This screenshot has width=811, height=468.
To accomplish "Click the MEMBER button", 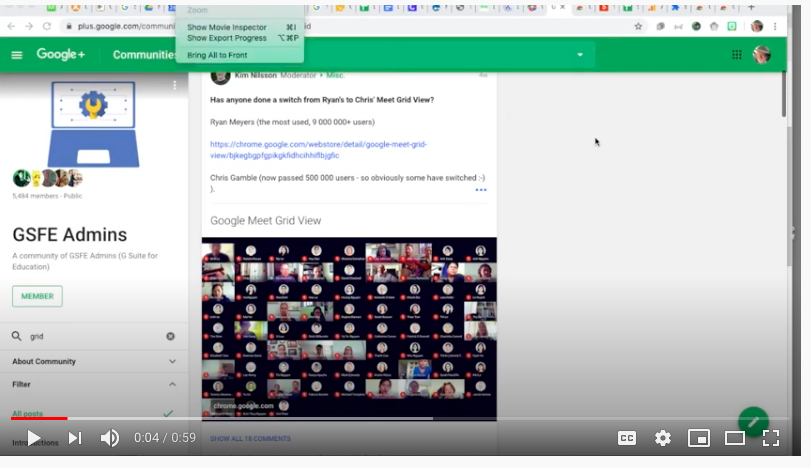I will [37, 296].
